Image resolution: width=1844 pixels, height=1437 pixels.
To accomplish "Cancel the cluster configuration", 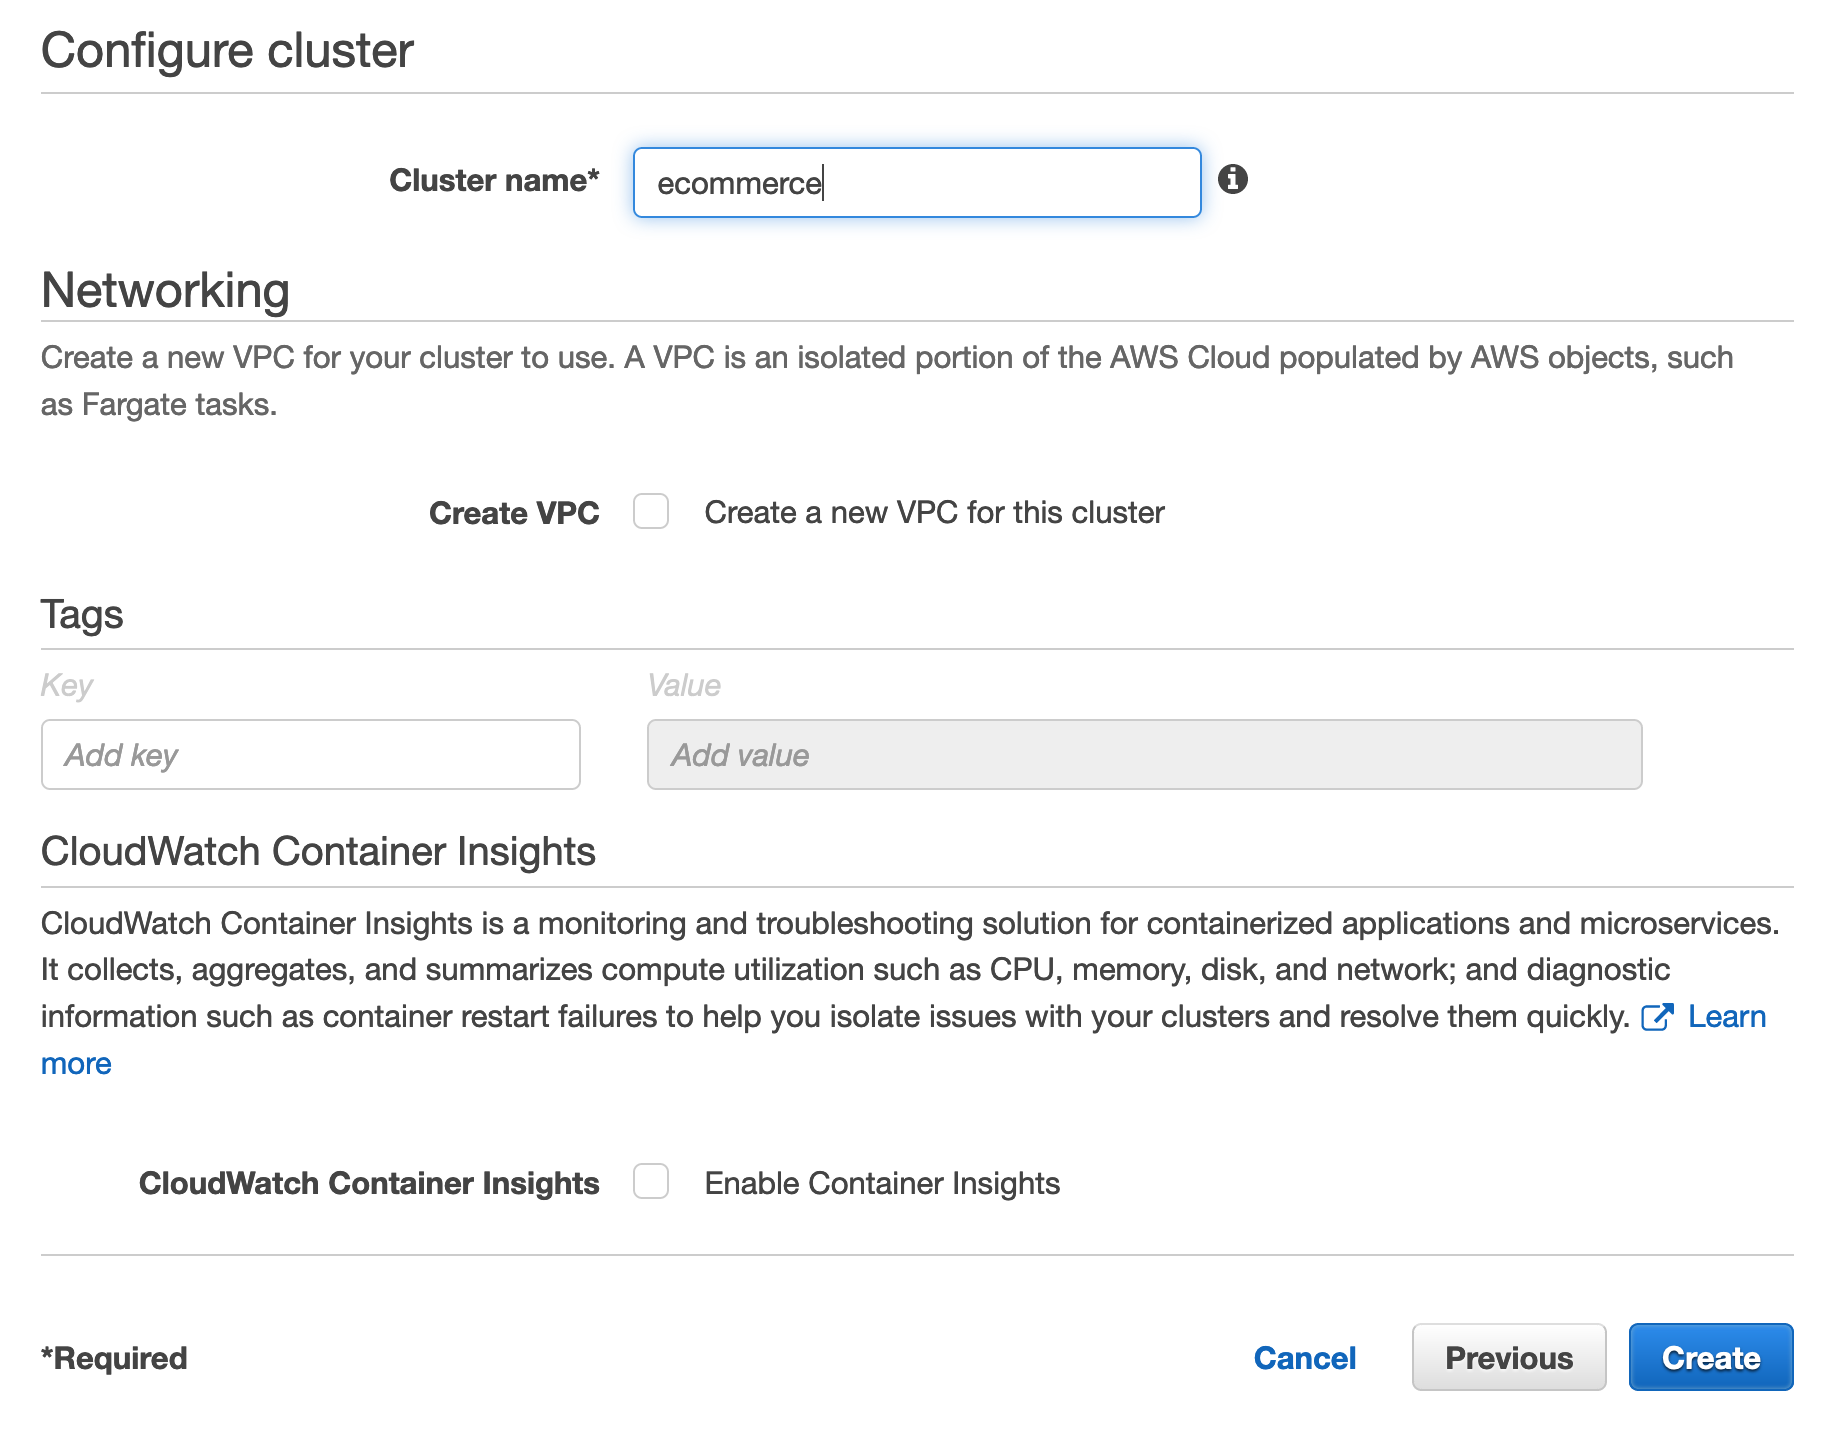I will [x=1304, y=1358].
